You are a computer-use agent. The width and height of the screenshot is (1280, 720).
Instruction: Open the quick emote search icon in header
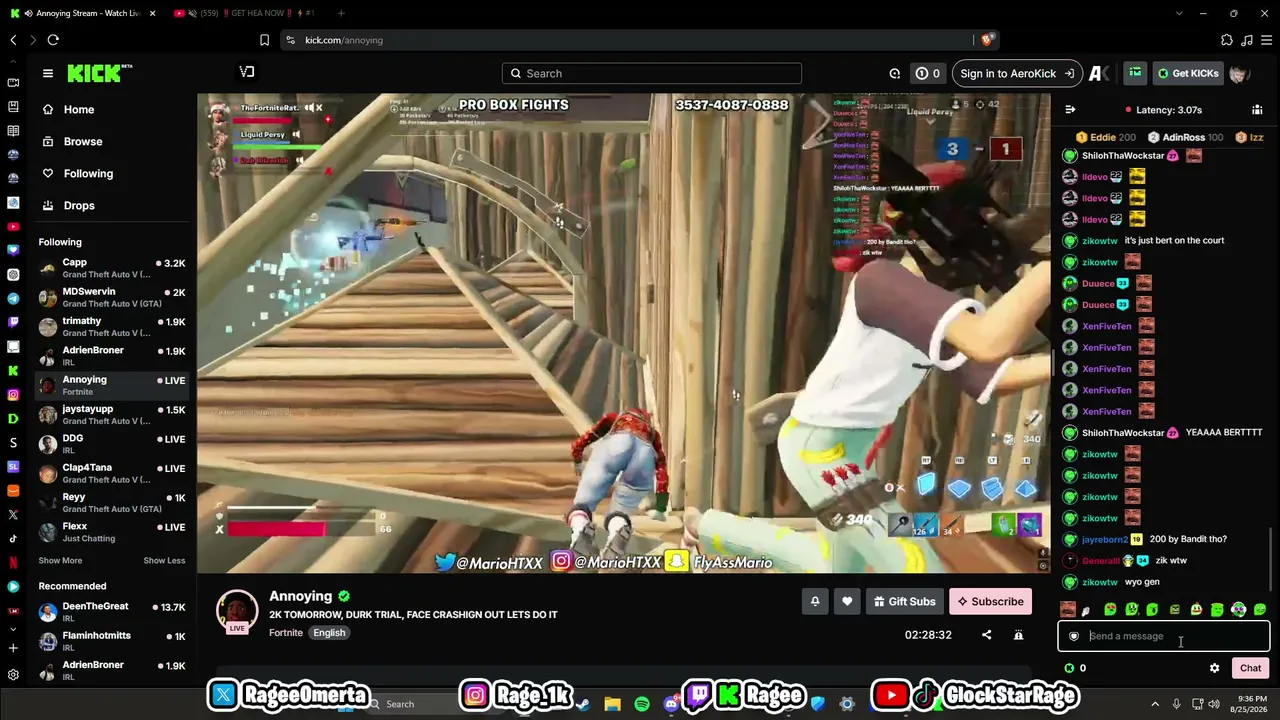coord(895,73)
